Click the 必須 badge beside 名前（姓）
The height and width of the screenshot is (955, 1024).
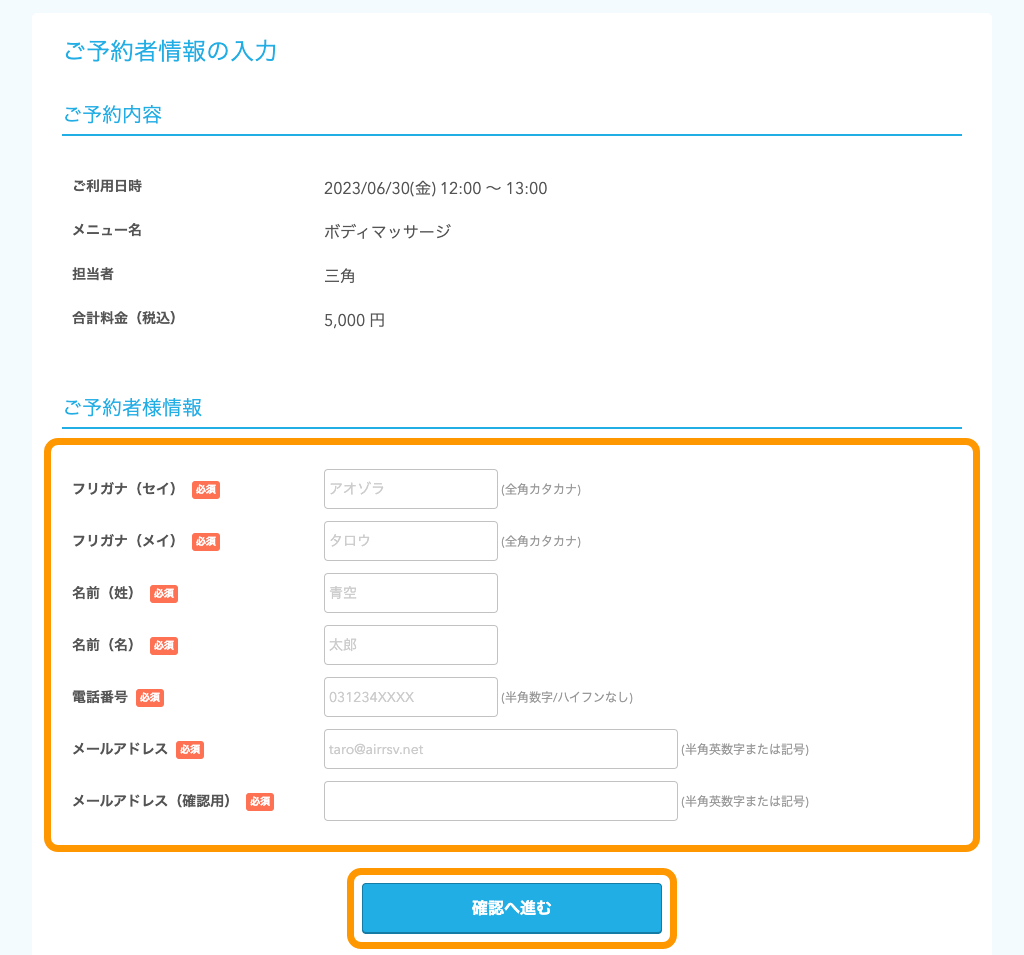tap(164, 593)
